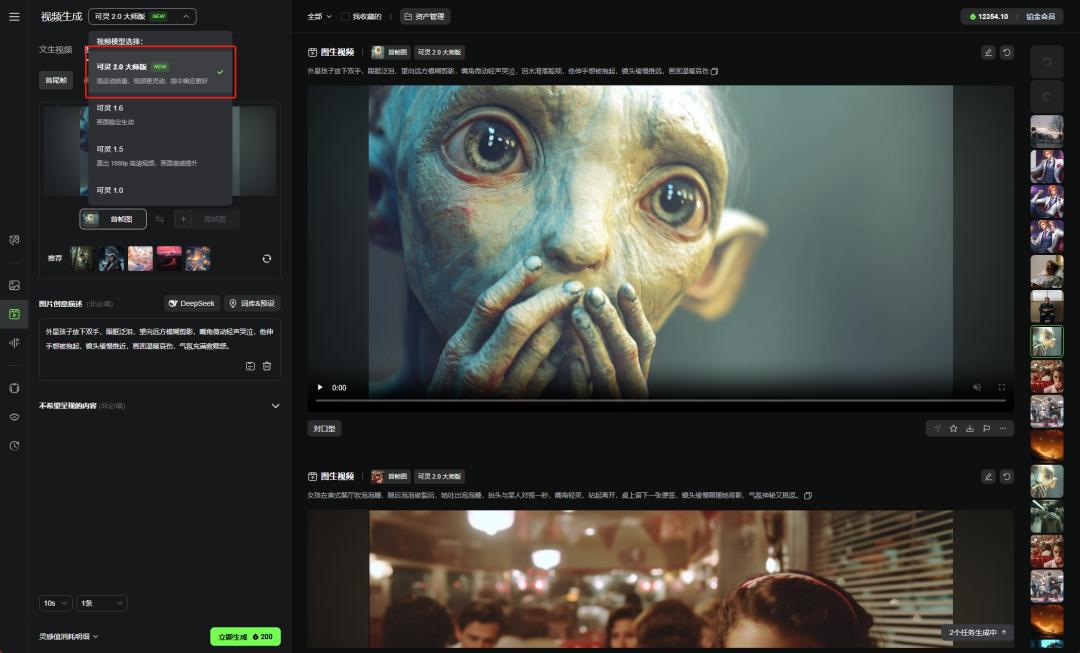Screen dimensions: 1080x653
Task: Open the 10s duration dropdown
Action: [x=55, y=603]
